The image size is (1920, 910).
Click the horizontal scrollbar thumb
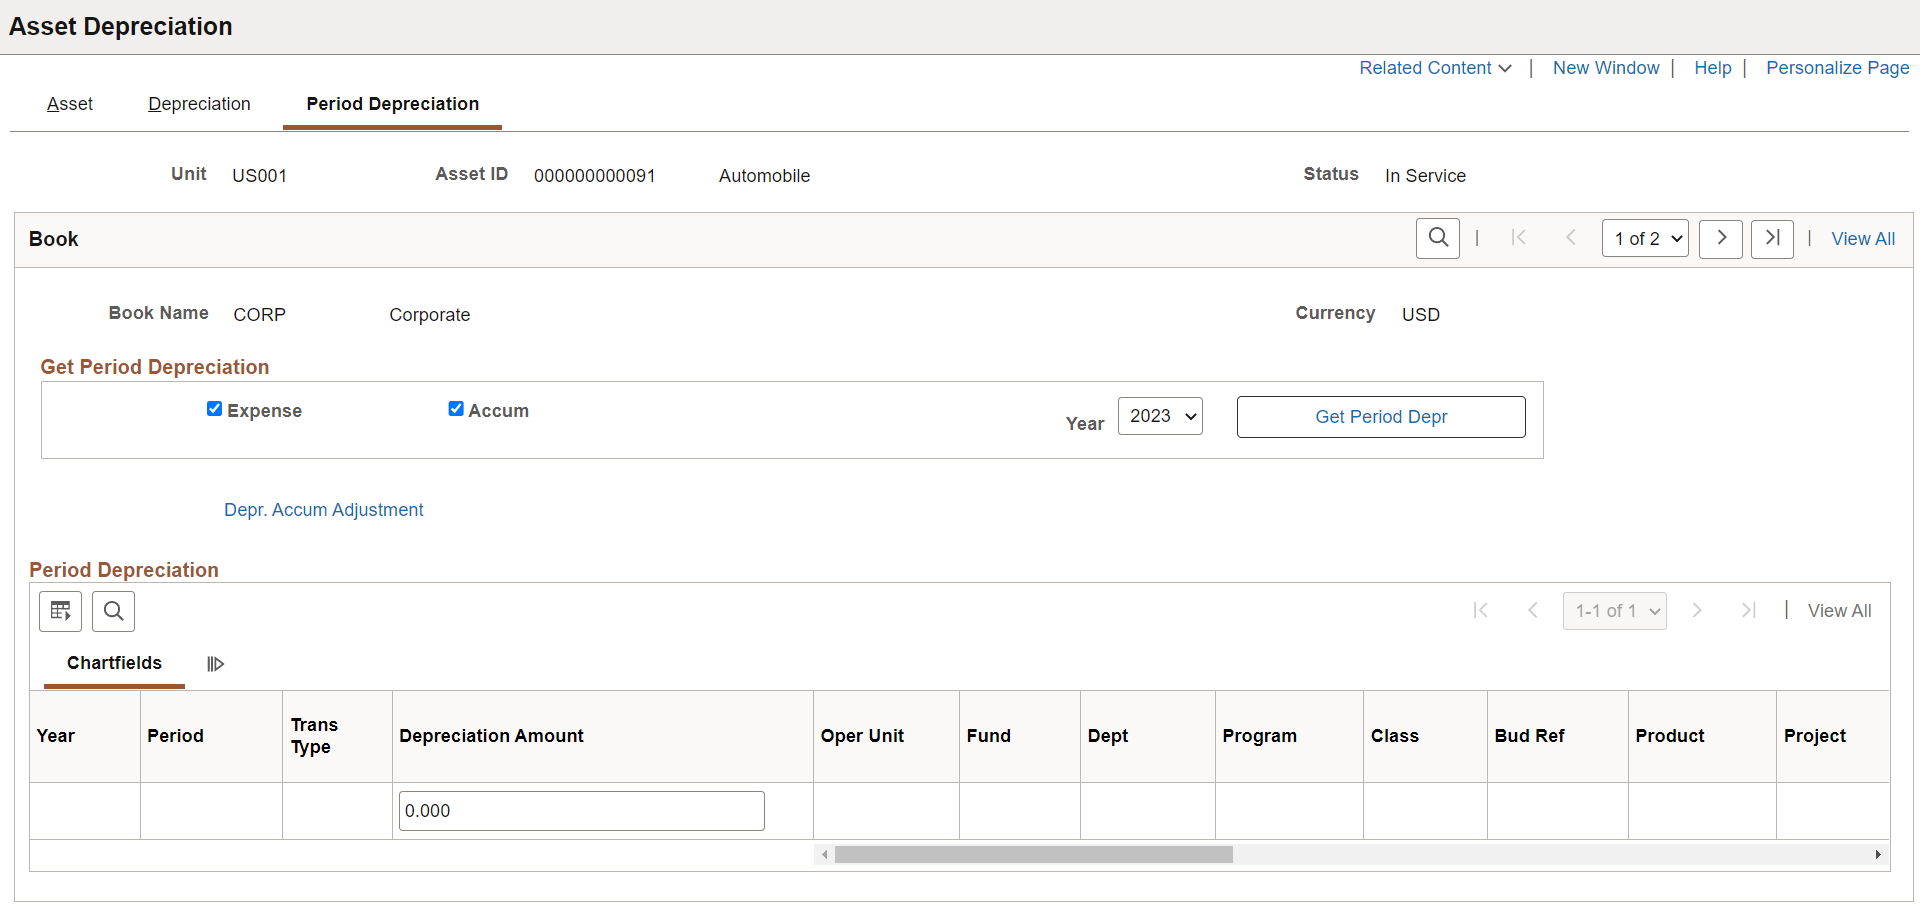point(1034,855)
